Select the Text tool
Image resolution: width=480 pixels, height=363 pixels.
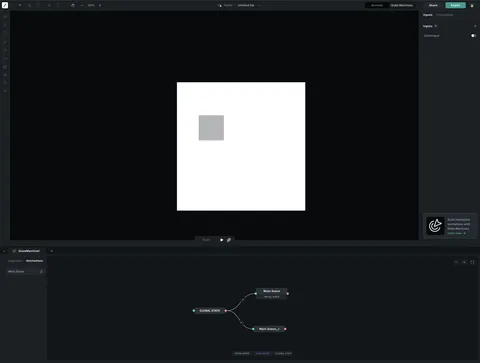tap(58, 5)
